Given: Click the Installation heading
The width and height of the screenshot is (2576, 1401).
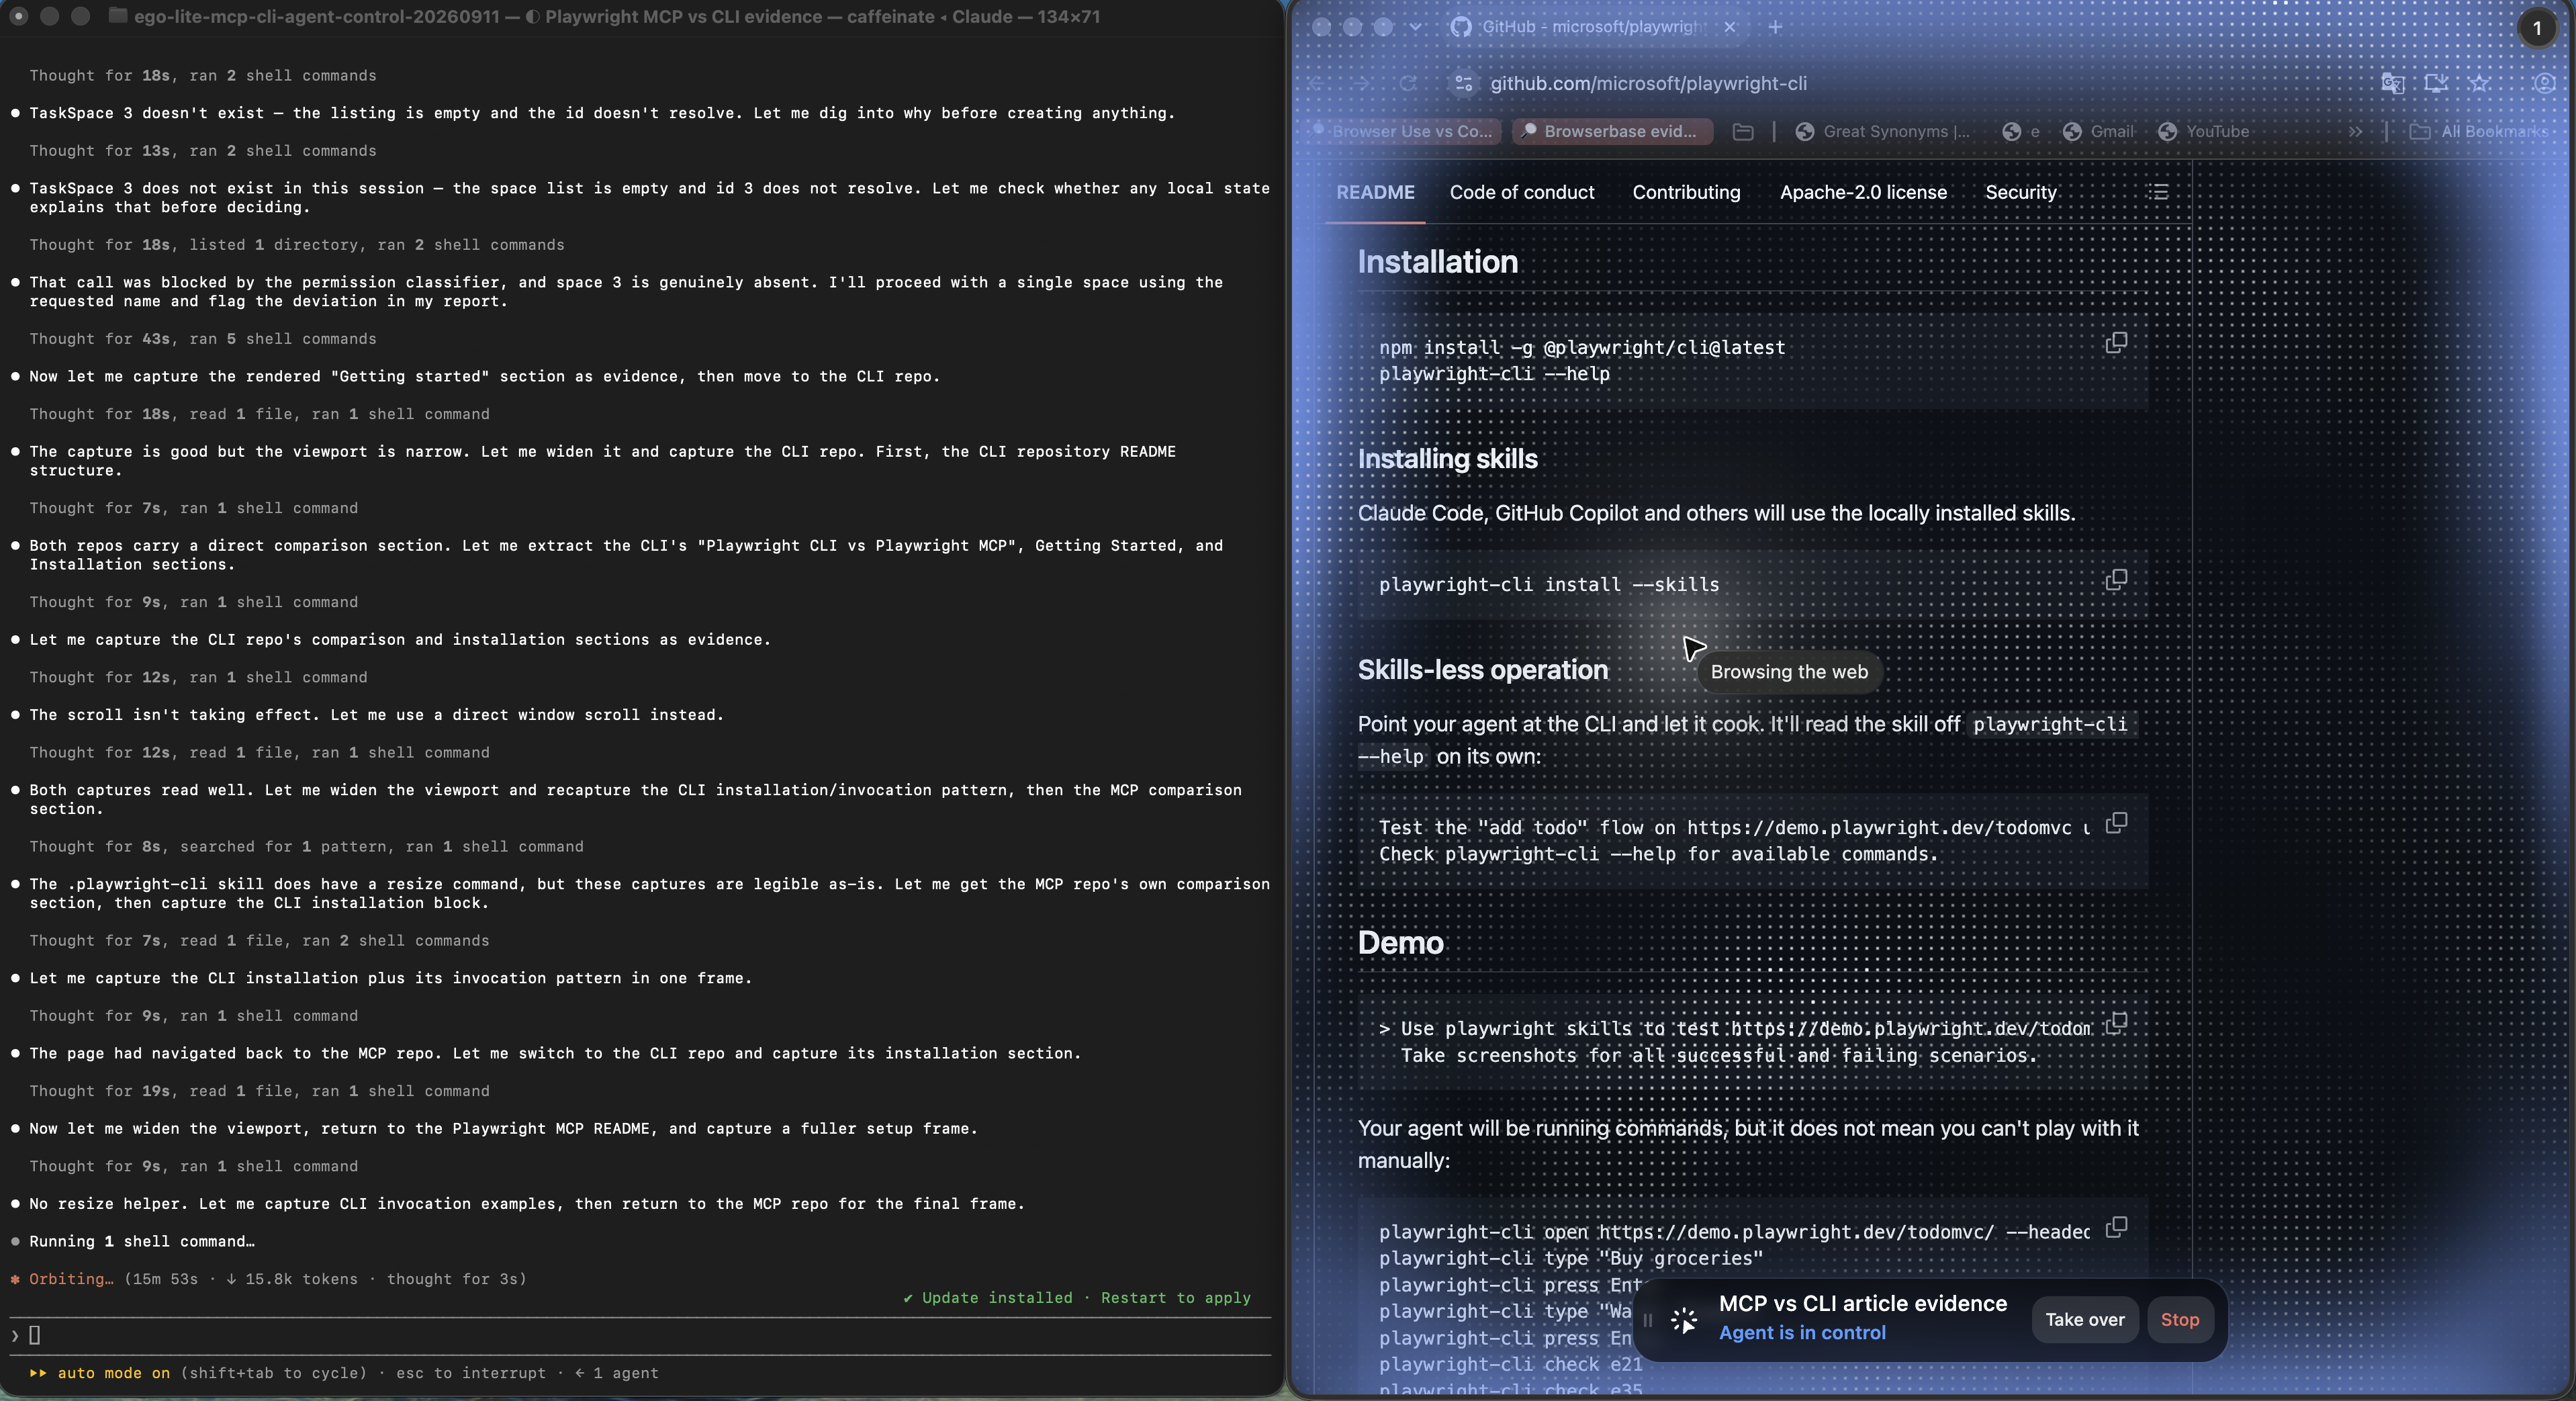Looking at the screenshot, I should tap(1437, 262).
